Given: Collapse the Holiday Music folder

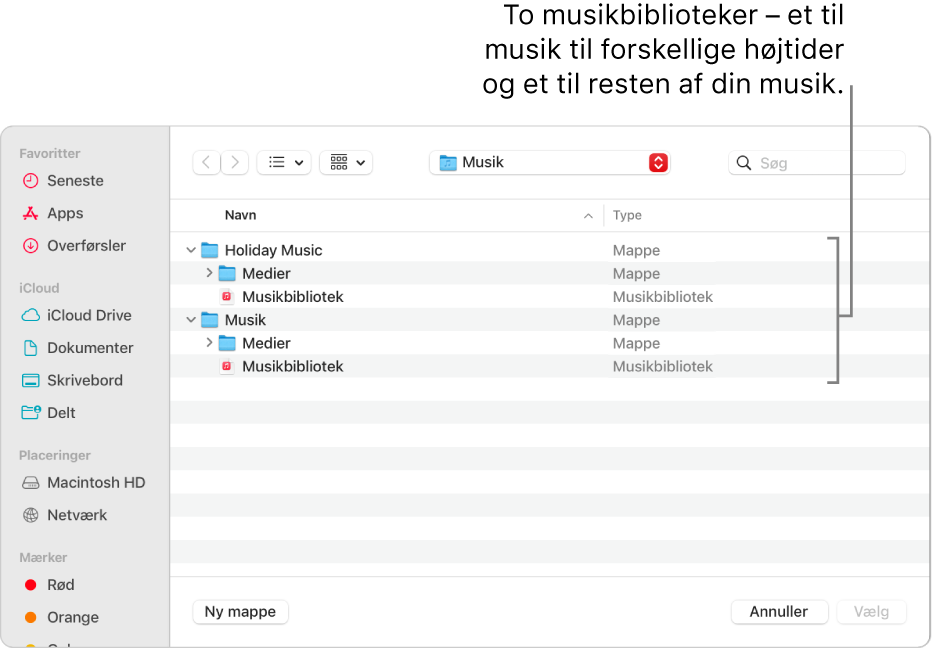Looking at the screenshot, I should (190, 250).
